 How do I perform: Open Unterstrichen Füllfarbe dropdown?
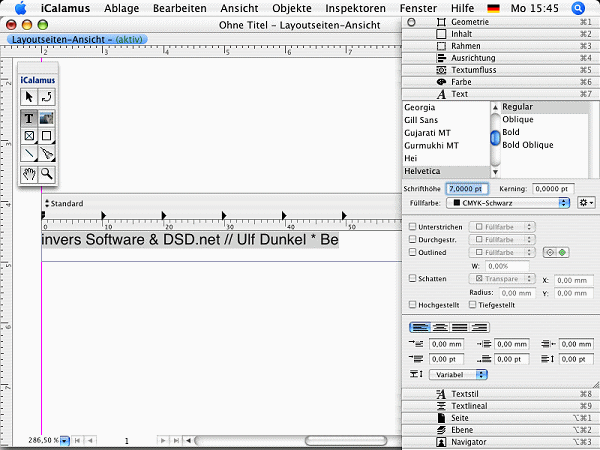pyautogui.click(x=502, y=227)
